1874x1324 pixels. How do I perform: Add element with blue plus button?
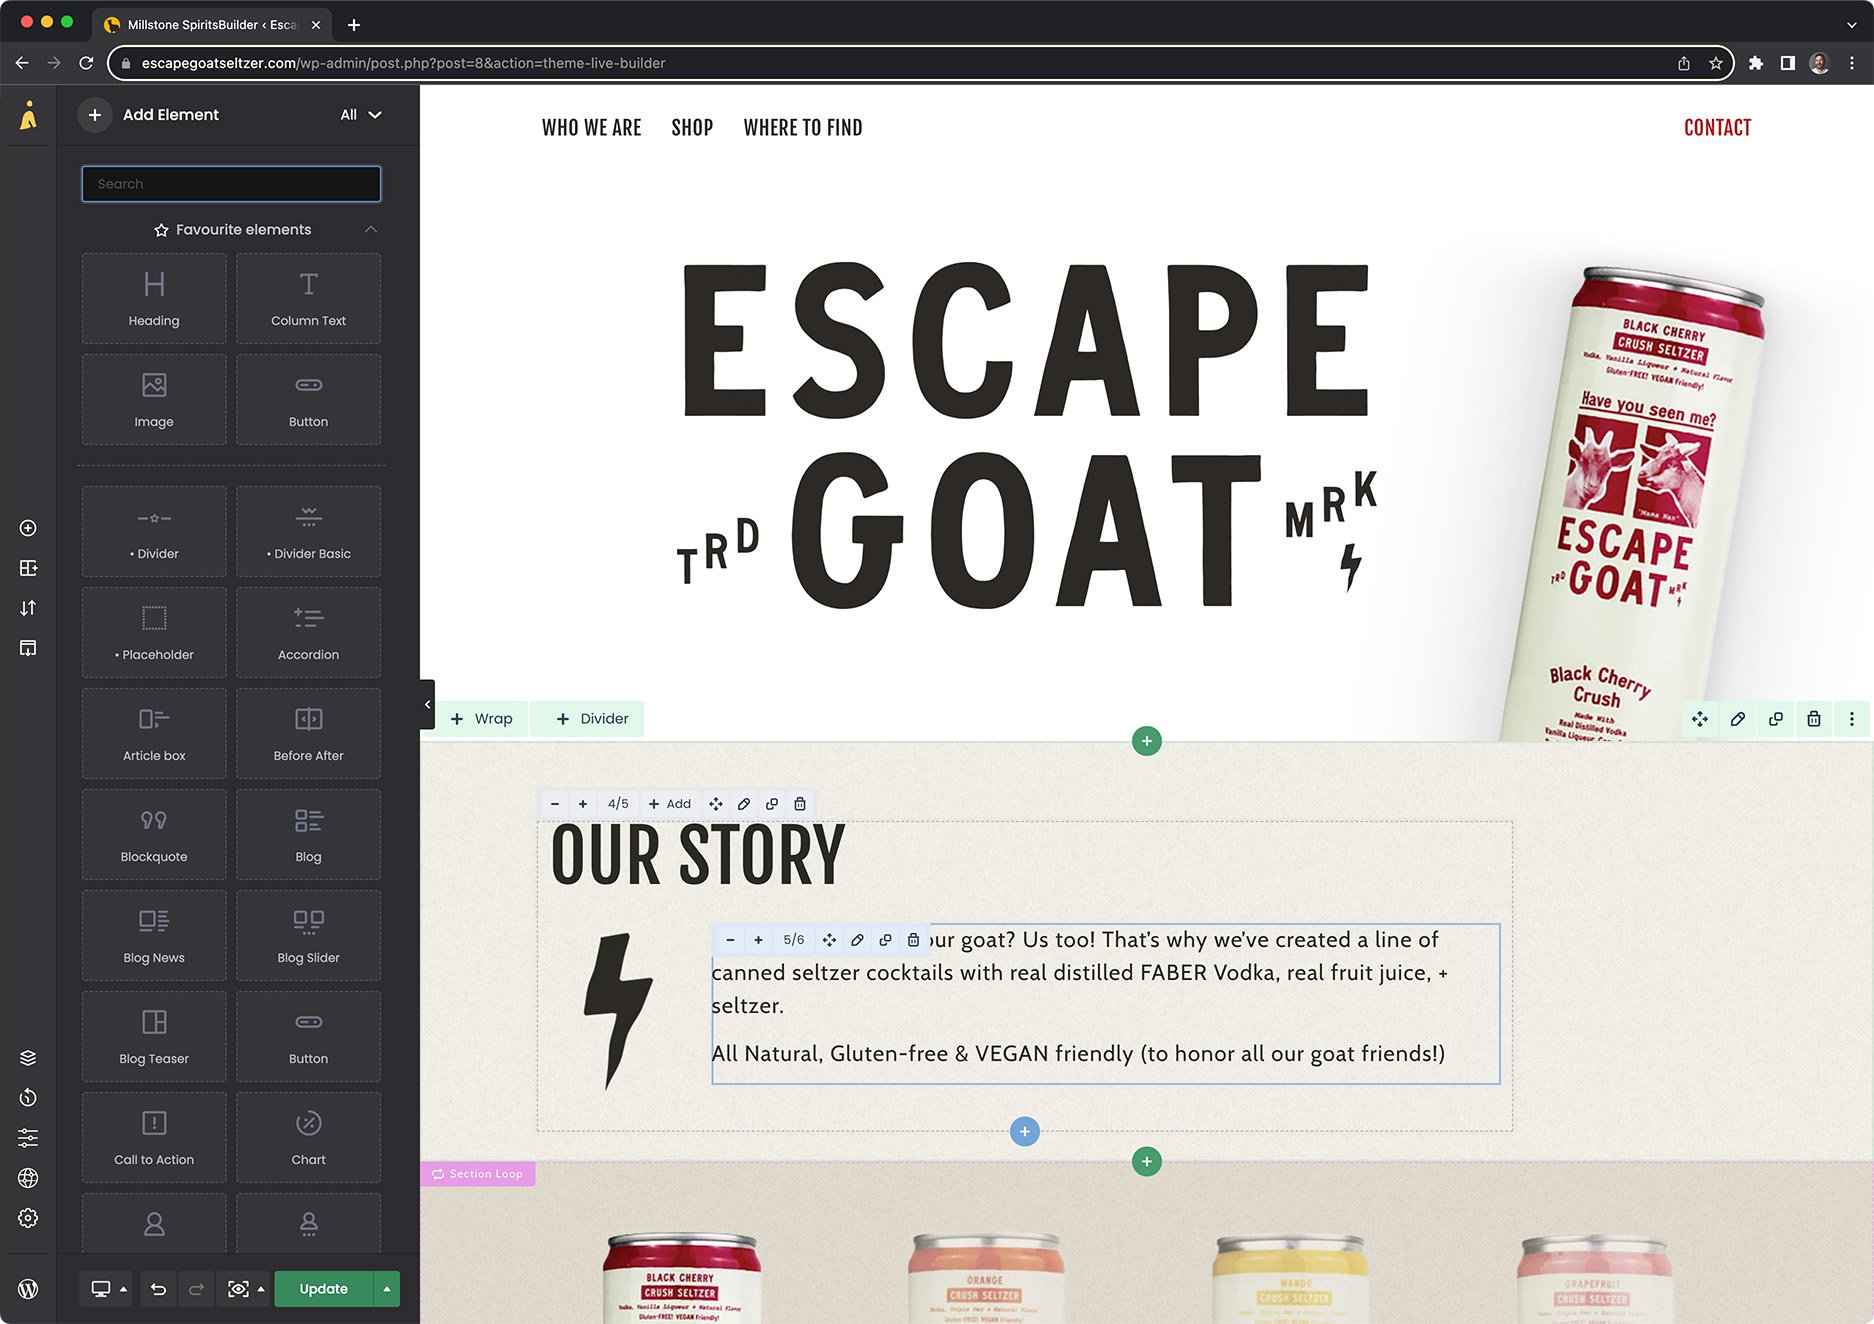[x=1025, y=1132]
